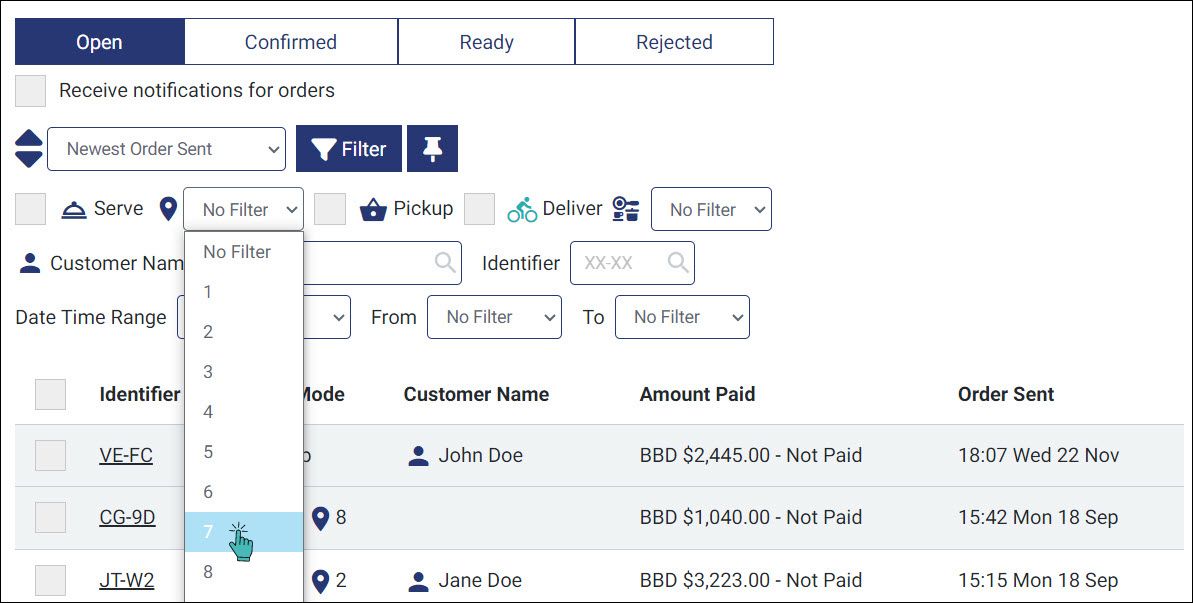Screen dimensions: 1193x603
Task: Click the Identifier column header
Action: pyautogui.click(x=140, y=395)
